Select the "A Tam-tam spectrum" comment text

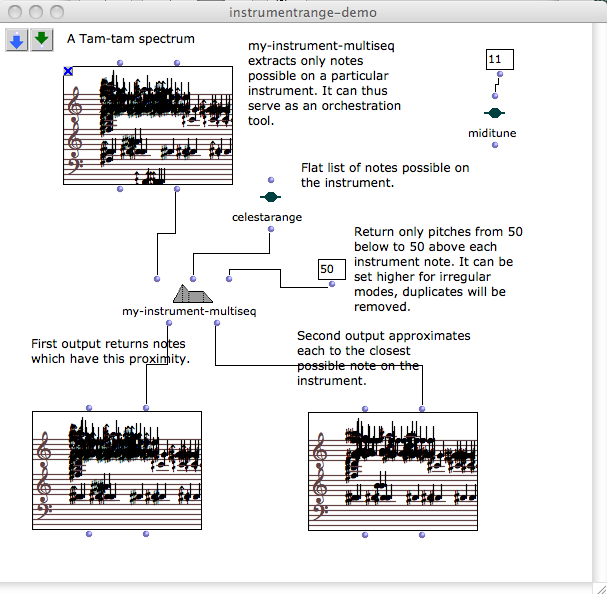pos(130,39)
